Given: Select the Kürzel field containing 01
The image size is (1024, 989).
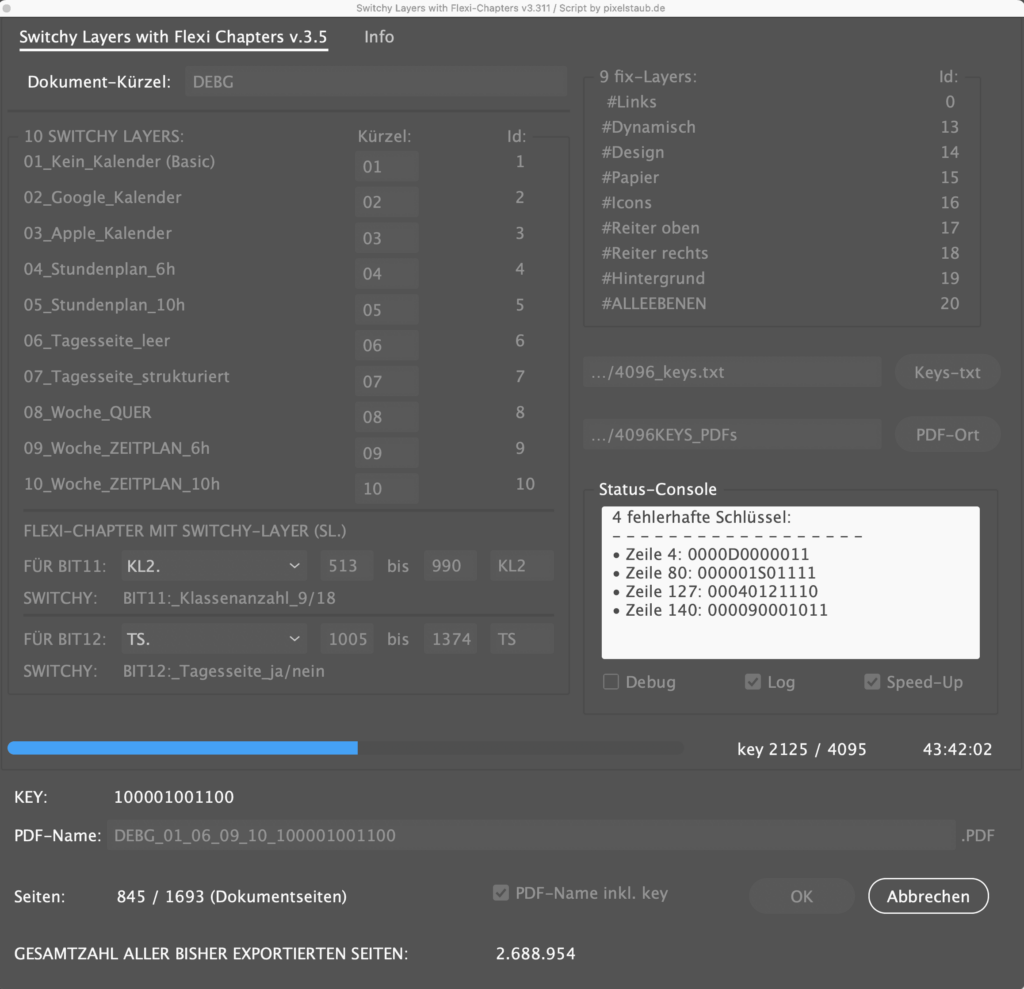Looking at the screenshot, I should [x=386, y=167].
